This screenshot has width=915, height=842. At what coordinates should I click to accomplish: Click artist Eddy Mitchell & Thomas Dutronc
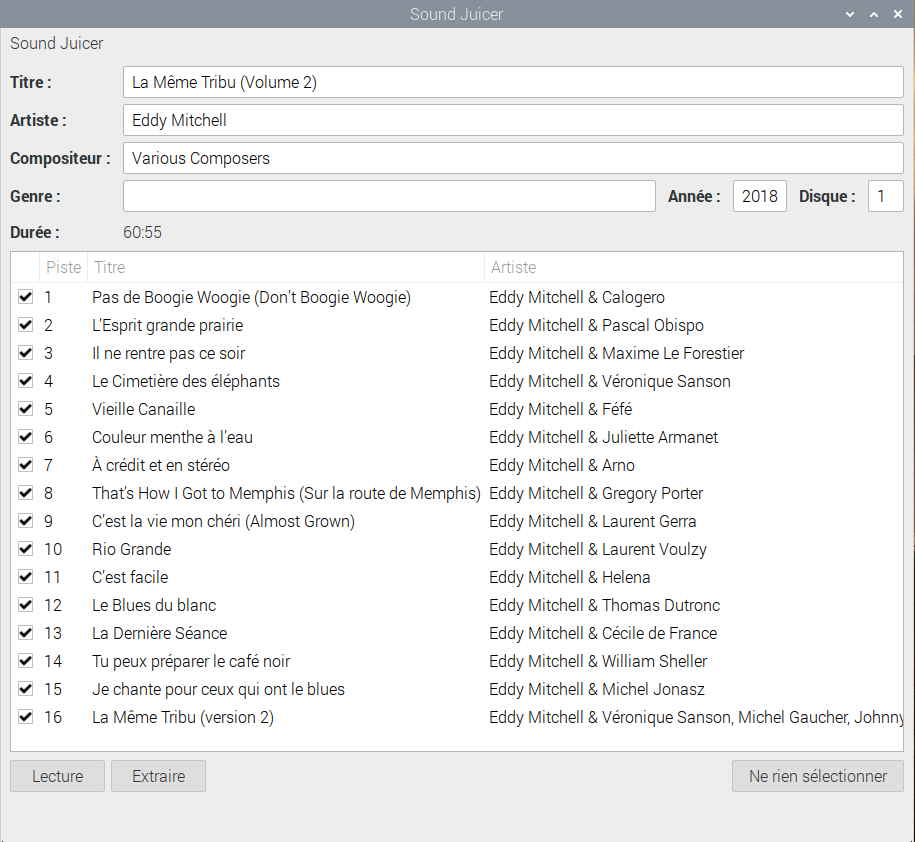[x=605, y=605]
